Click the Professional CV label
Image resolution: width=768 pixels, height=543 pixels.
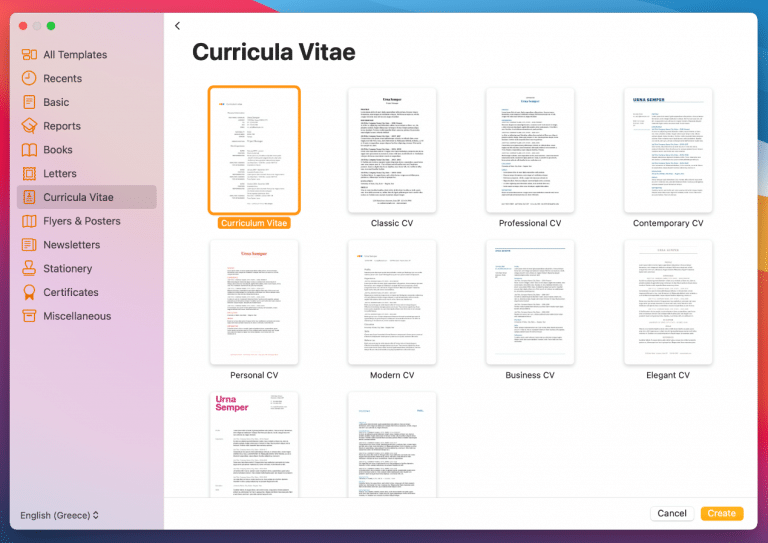coord(530,223)
